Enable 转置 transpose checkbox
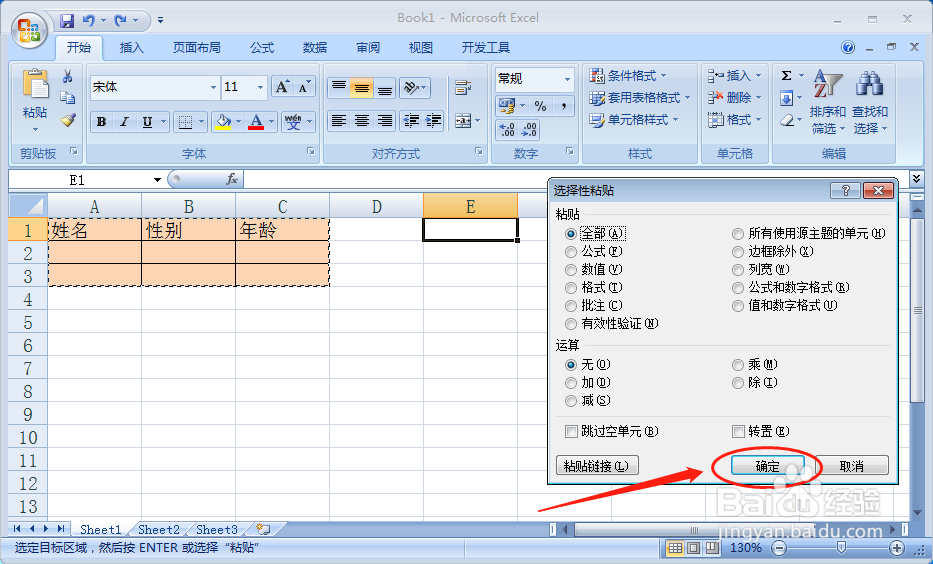 click(x=738, y=431)
